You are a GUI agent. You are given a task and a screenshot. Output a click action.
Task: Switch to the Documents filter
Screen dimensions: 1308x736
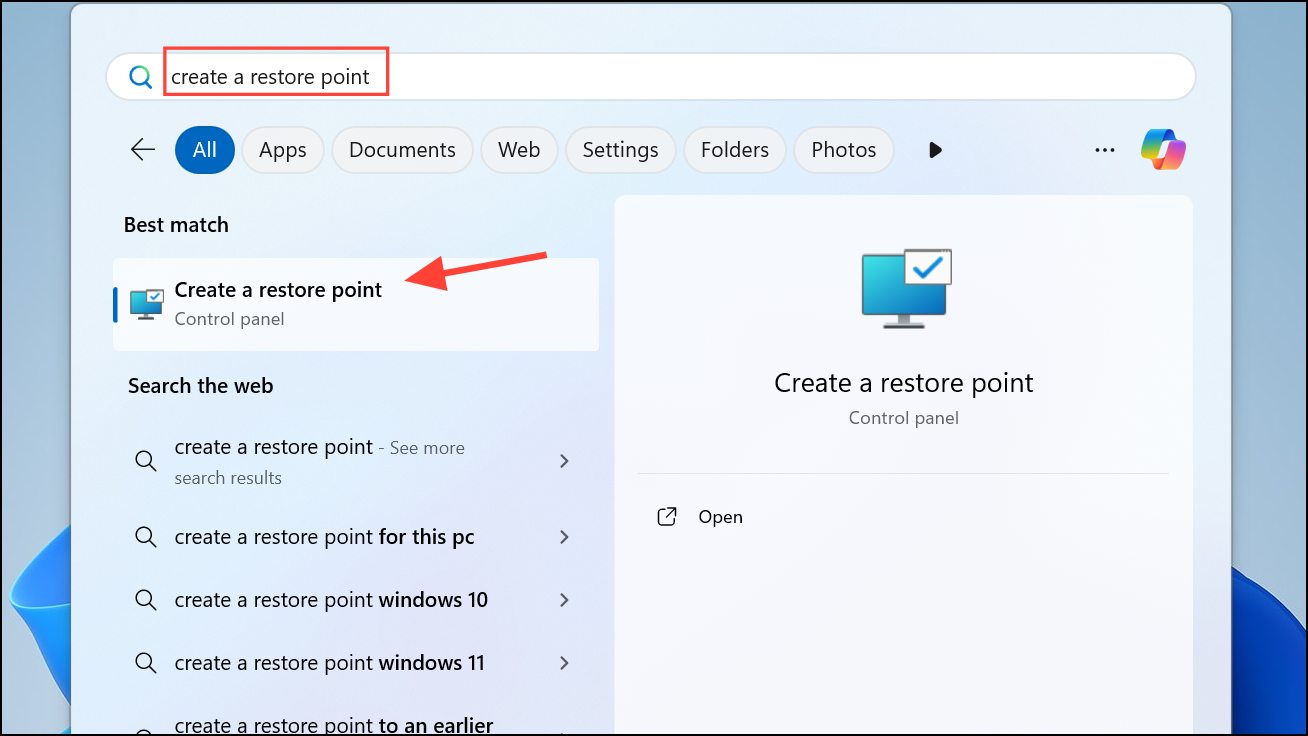402,150
